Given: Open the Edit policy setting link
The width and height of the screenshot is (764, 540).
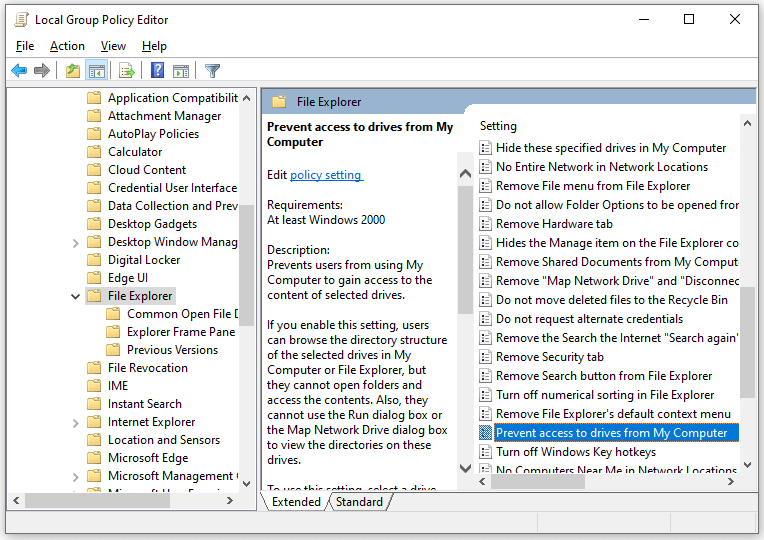Looking at the screenshot, I should coord(326,174).
